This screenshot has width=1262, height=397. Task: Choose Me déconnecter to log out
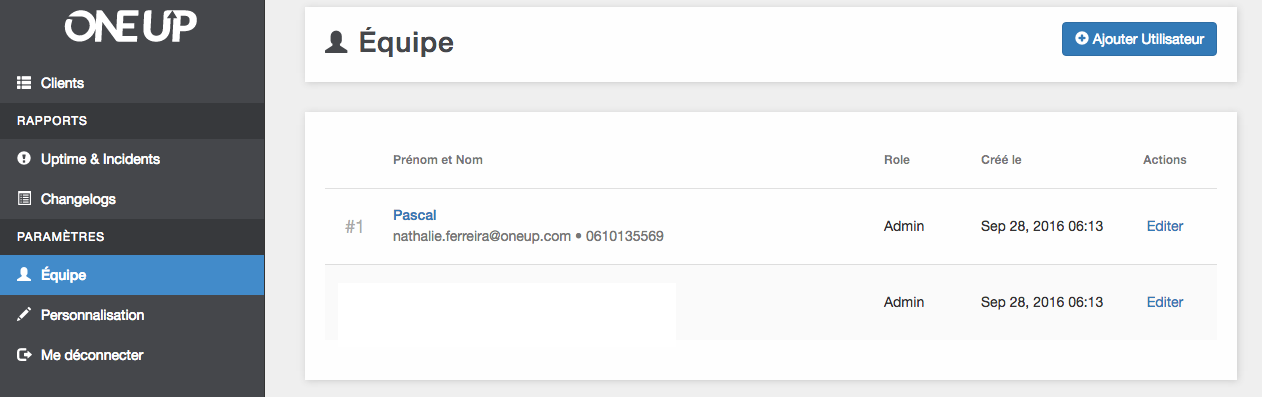(x=132, y=355)
